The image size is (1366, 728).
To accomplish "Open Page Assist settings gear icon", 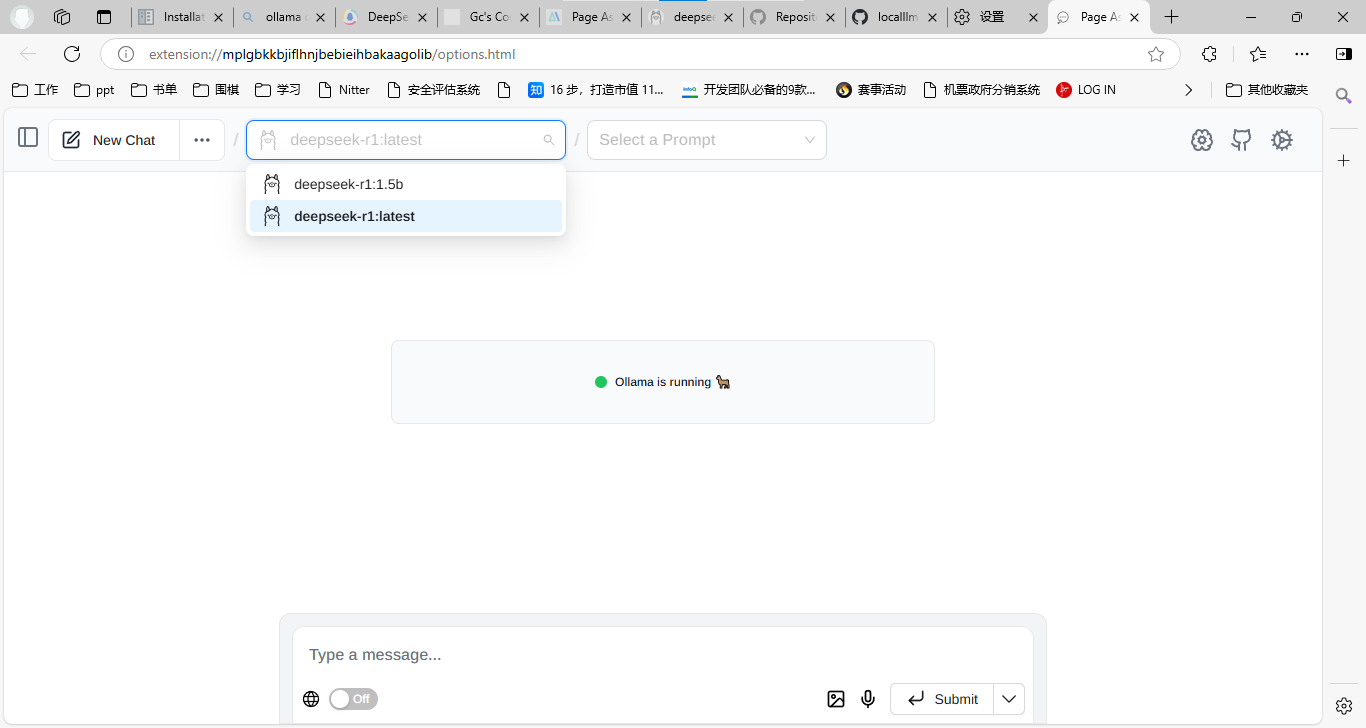I will [x=1282, y=140].
